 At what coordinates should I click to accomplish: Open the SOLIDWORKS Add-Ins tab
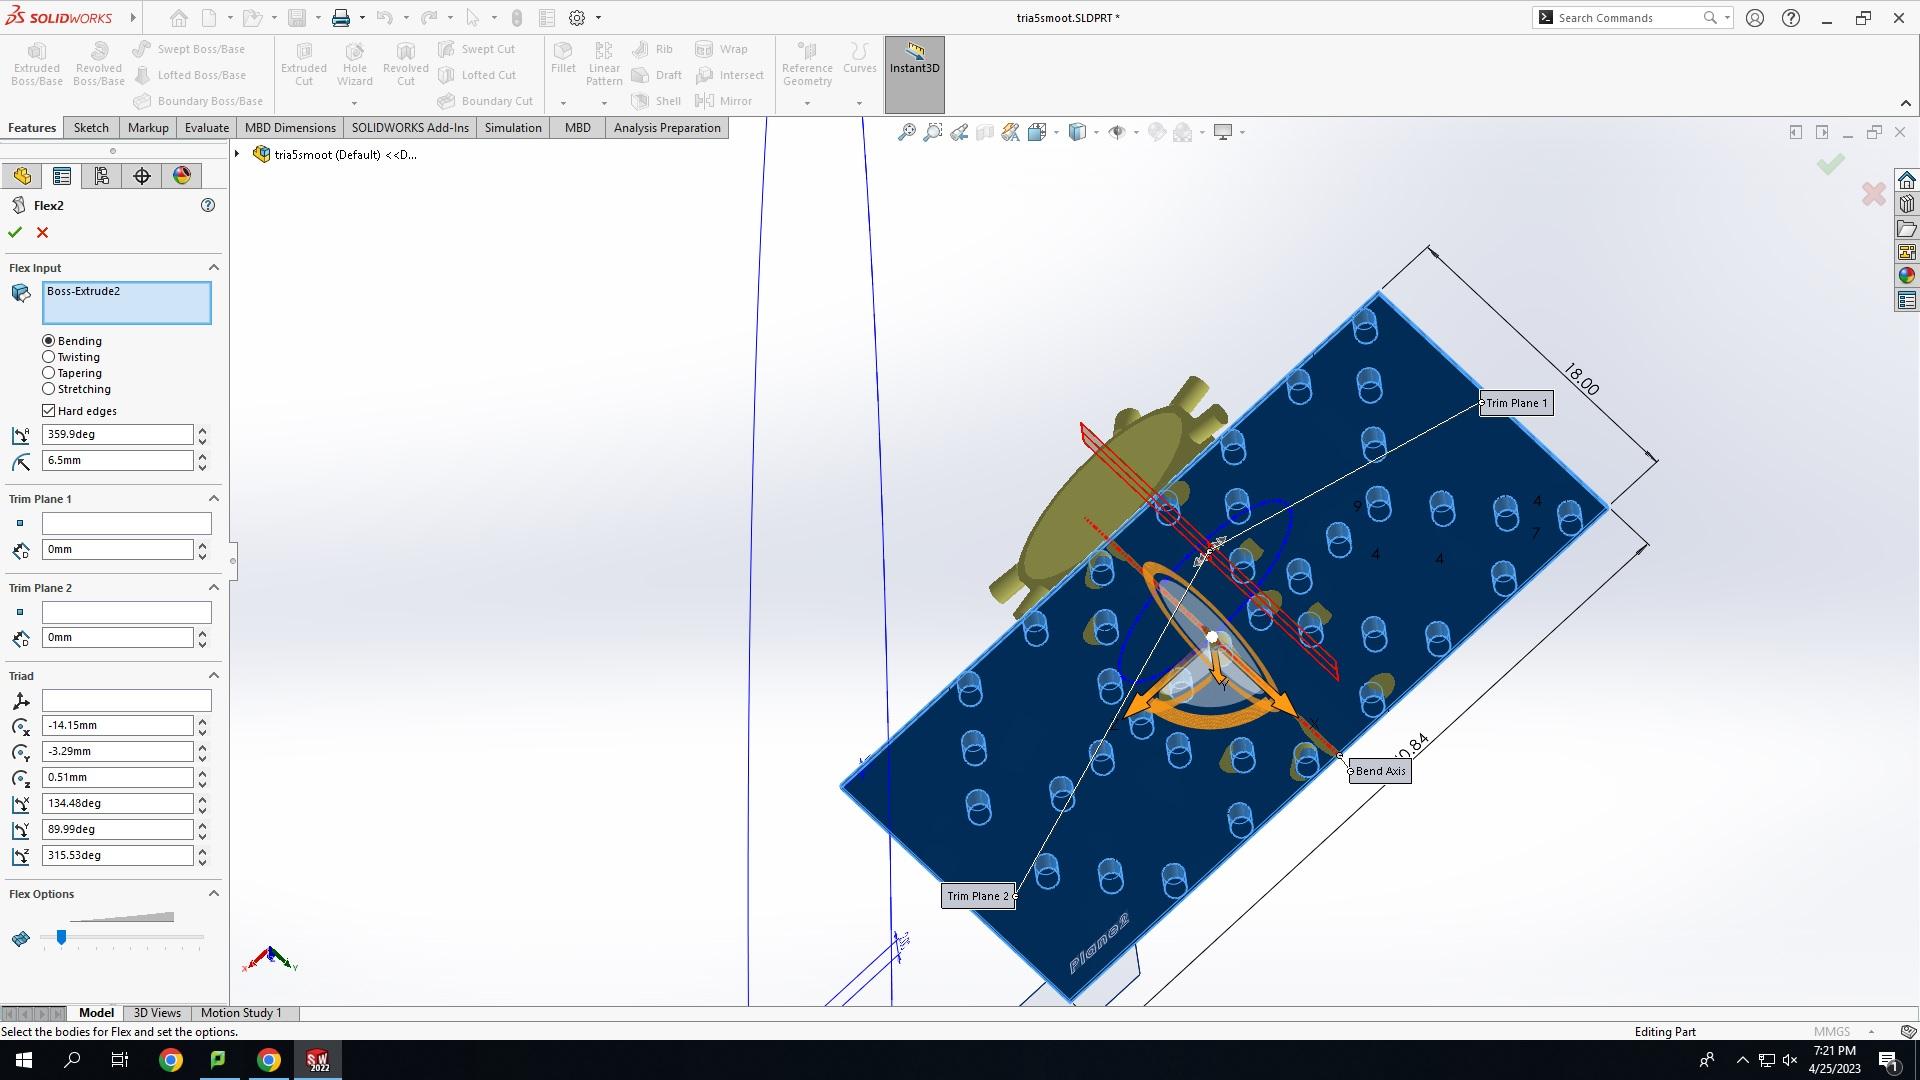pos(410,128)
